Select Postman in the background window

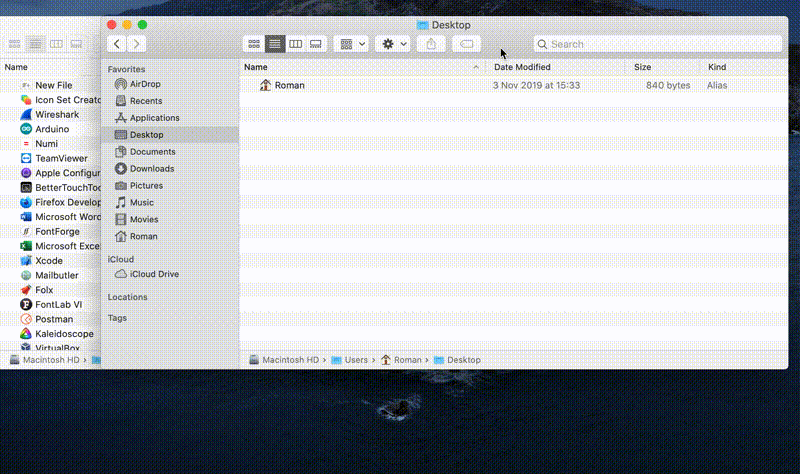click(x=51, y=319)
